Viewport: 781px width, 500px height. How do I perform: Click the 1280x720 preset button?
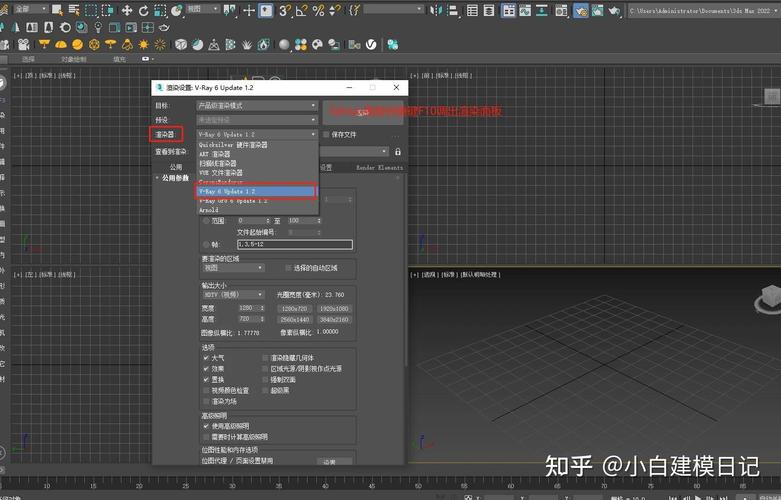(294, 309)
